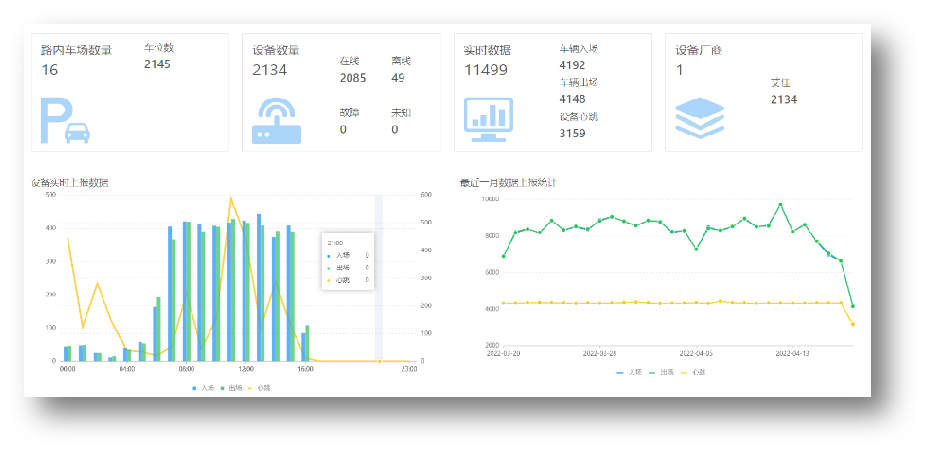Toggle 入场 legend in the 设备实时上报数据 chart

(x=205, y=387)
